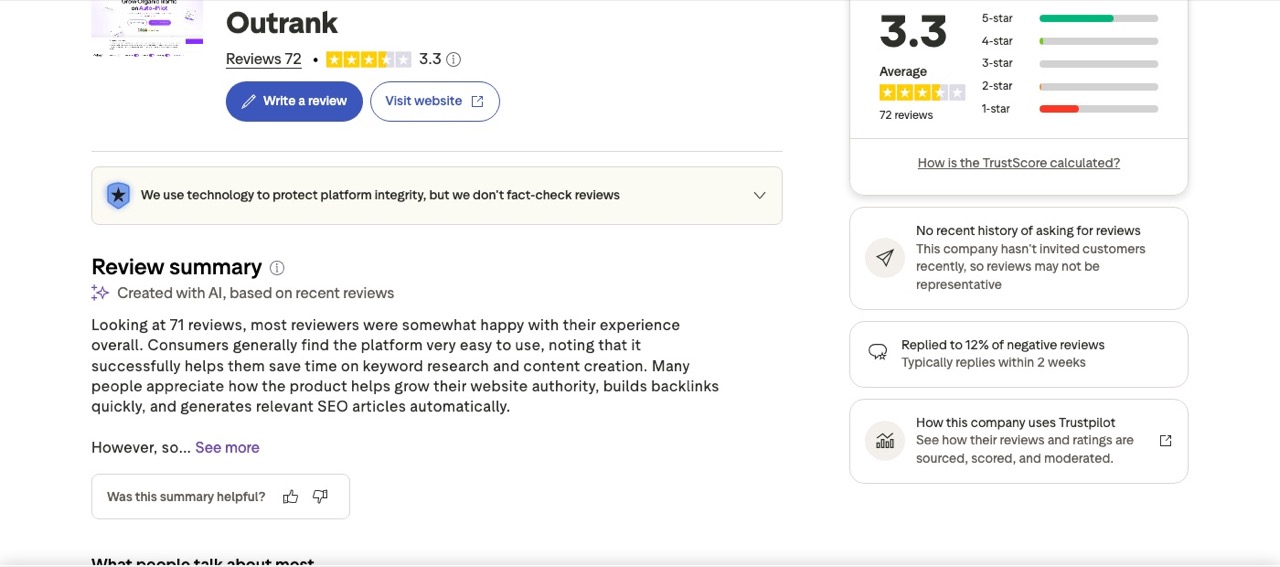Select the 2-star rating row

pyautogui.click(x=1070, y=86)
